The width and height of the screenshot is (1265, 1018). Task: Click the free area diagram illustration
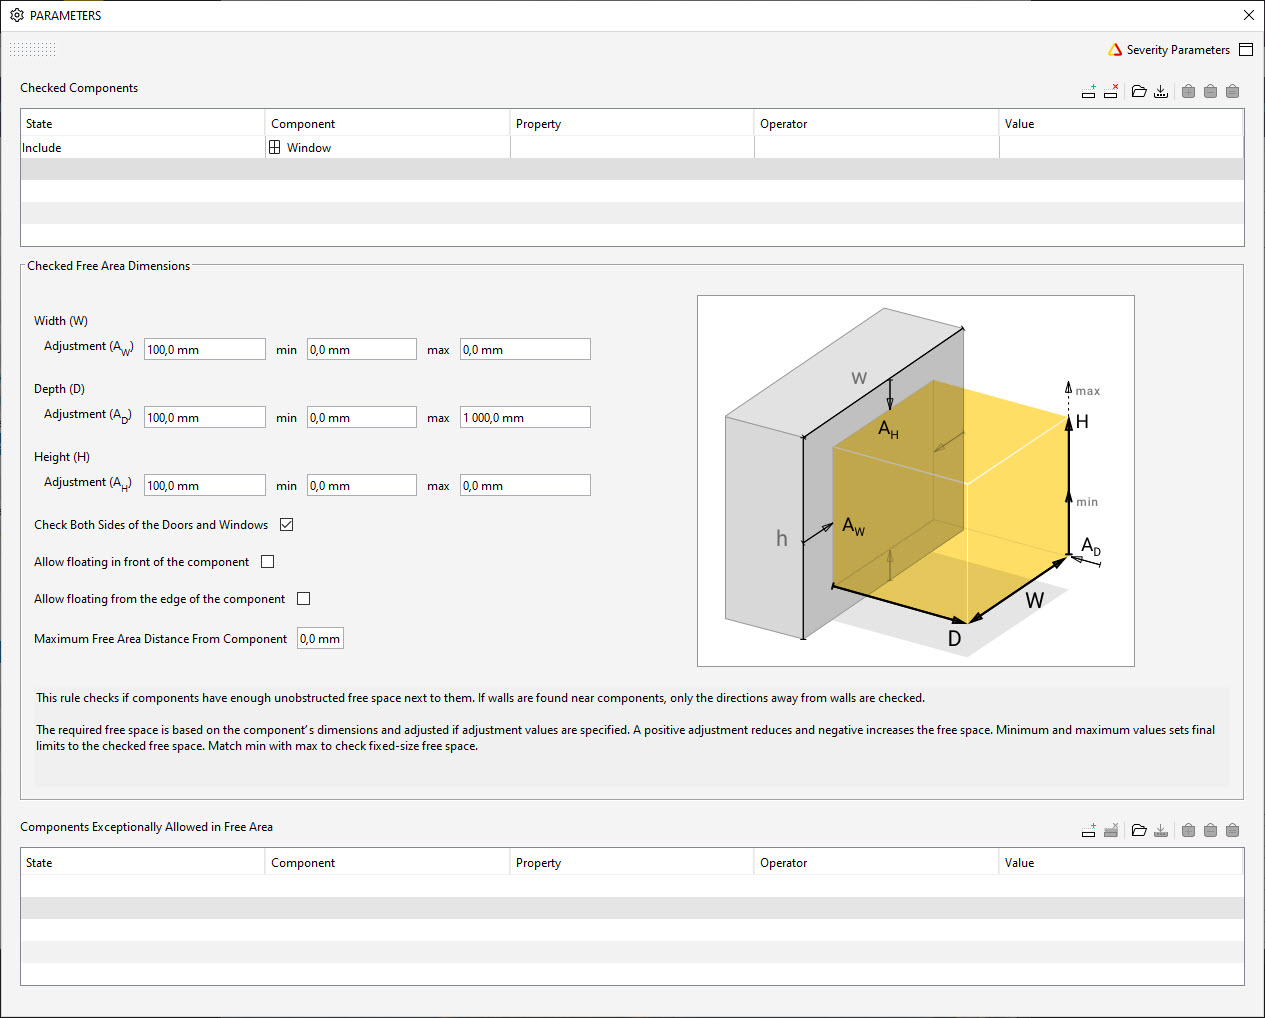pyautogui.click(x=916, y=481)
